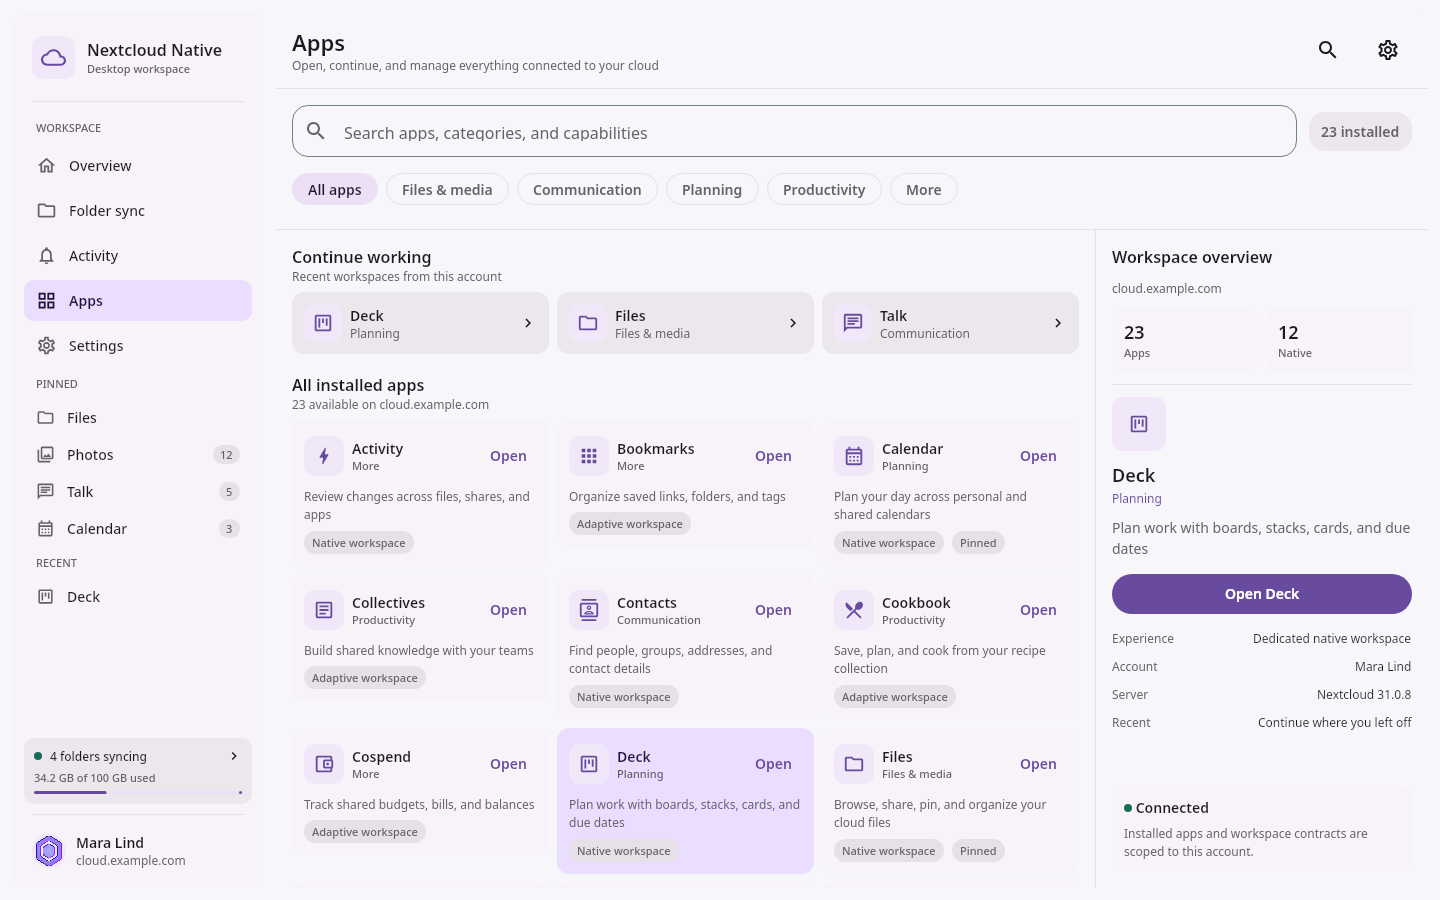This screenshot has height=900, width=1440.
Task: Open the Files app from its card
Action: point(1038,764)
